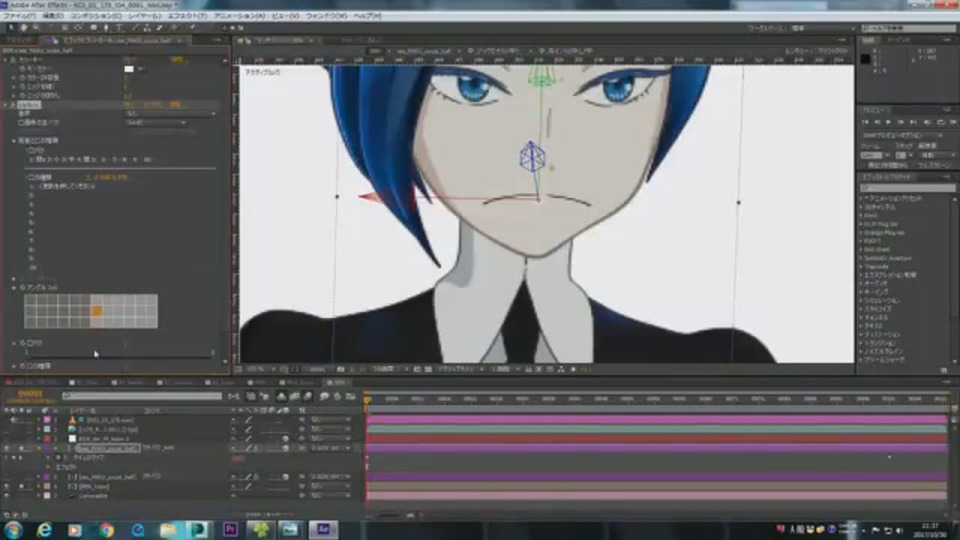Open Google Chrome from the taskbar
This screenshot has height=540, width=960.
point(107,529)
